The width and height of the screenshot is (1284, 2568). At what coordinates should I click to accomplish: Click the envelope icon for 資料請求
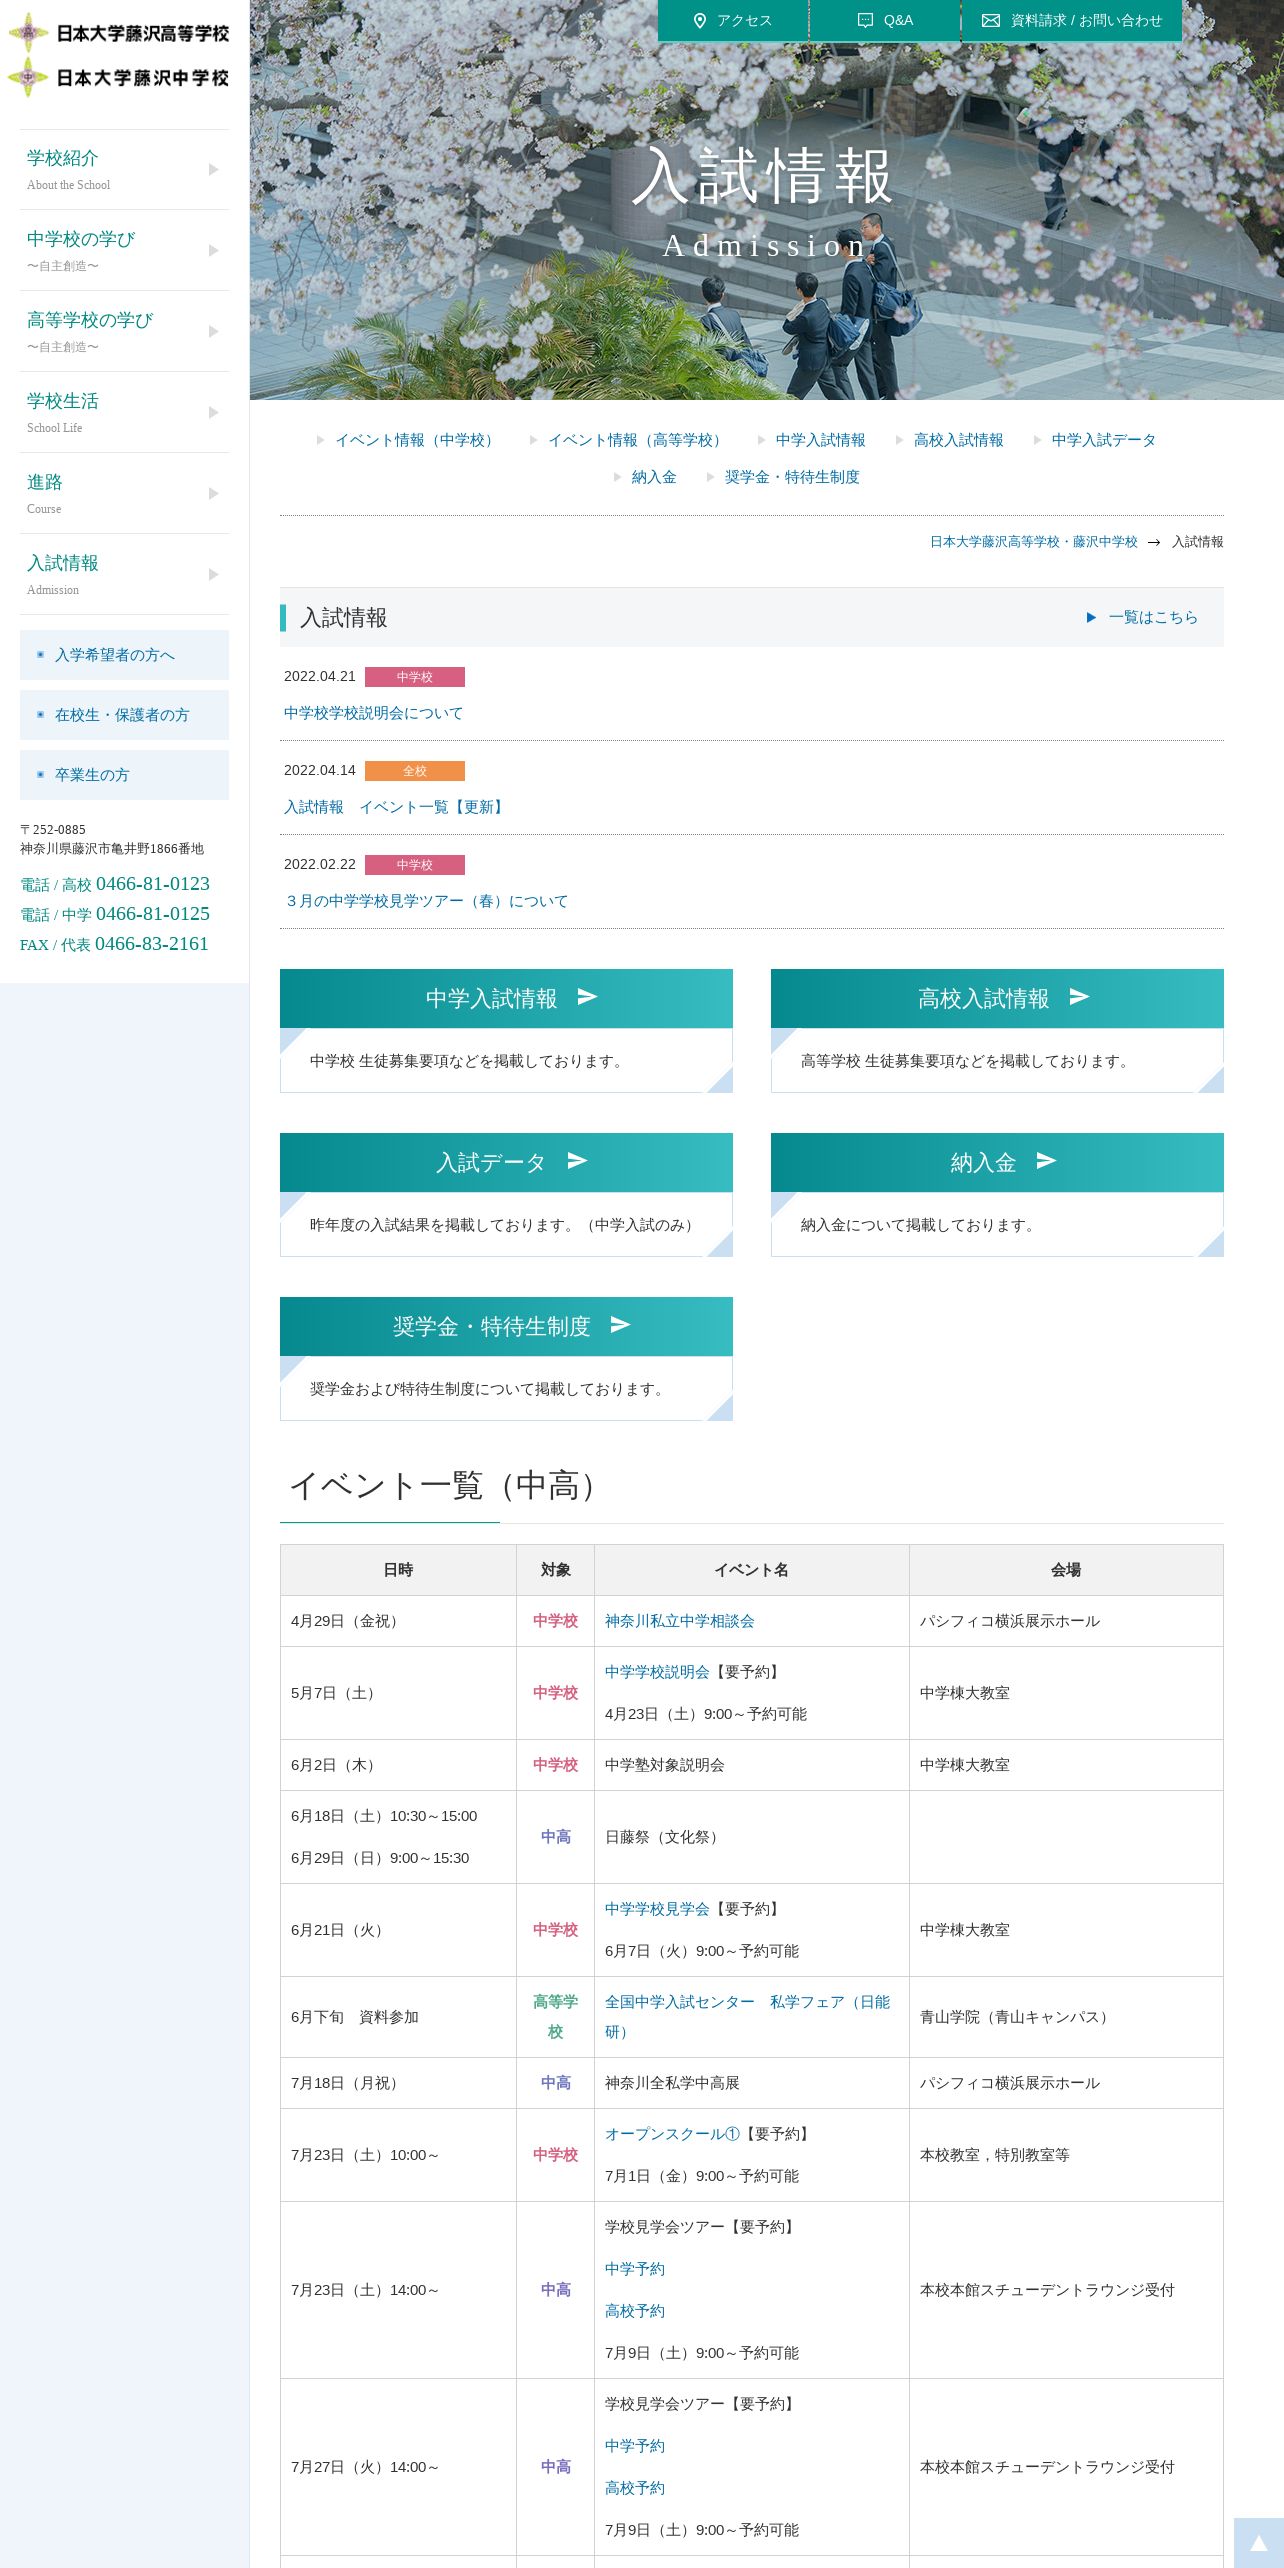[x=990, y=21]
